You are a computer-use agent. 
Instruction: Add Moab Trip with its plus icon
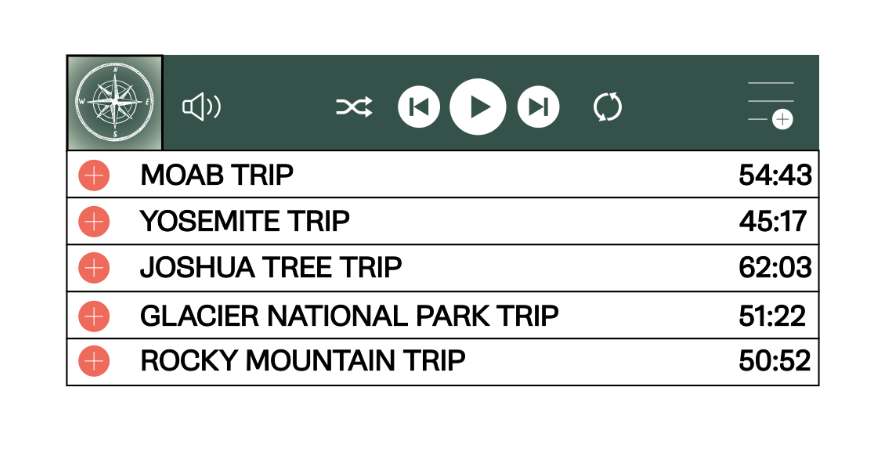94,175
